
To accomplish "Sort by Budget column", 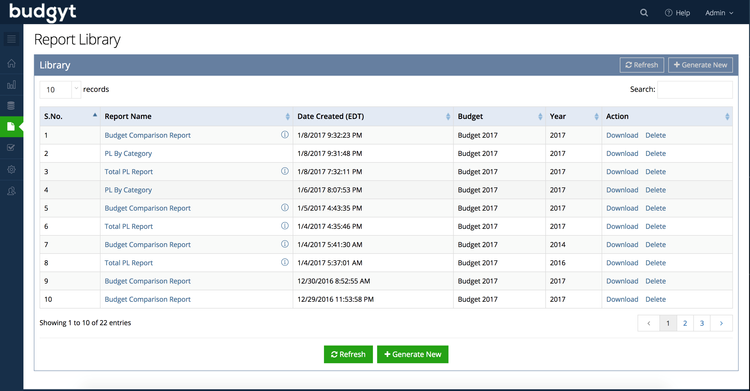I will [499, 116].
